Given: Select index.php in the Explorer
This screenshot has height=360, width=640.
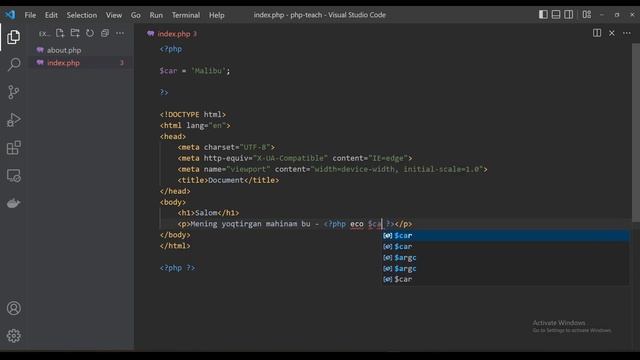Looking at the screenshot, I should (x=64, y=63).
